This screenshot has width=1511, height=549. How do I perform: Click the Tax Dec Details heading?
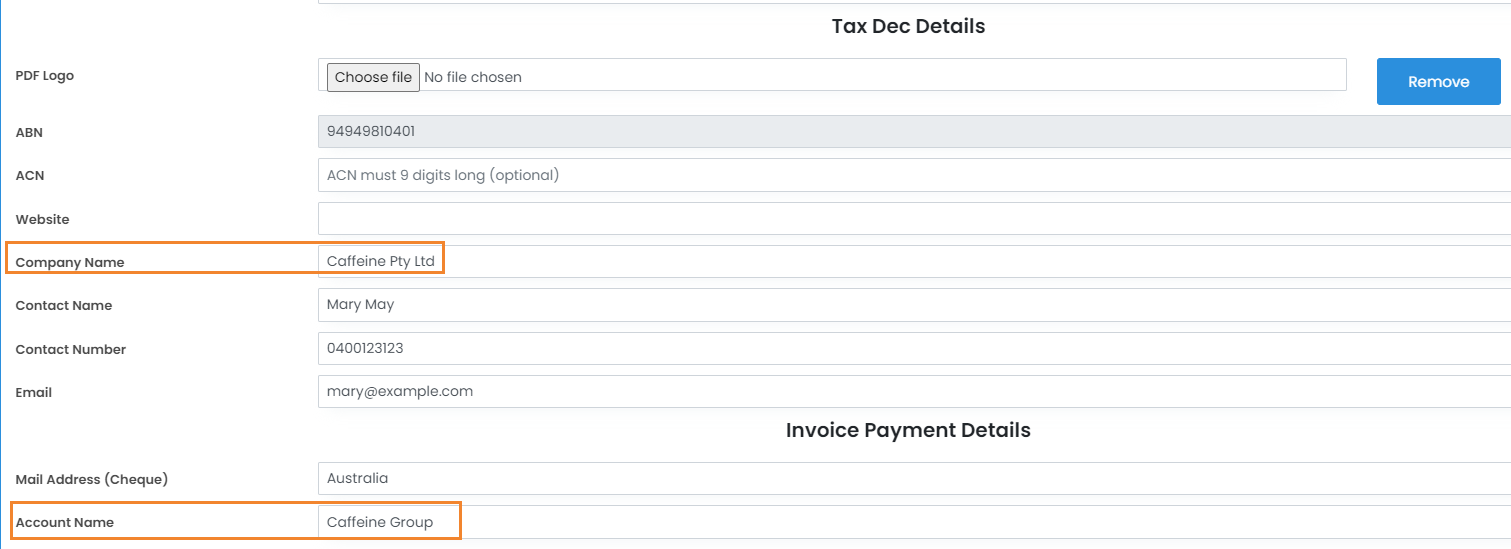click(x=908, y=27)
